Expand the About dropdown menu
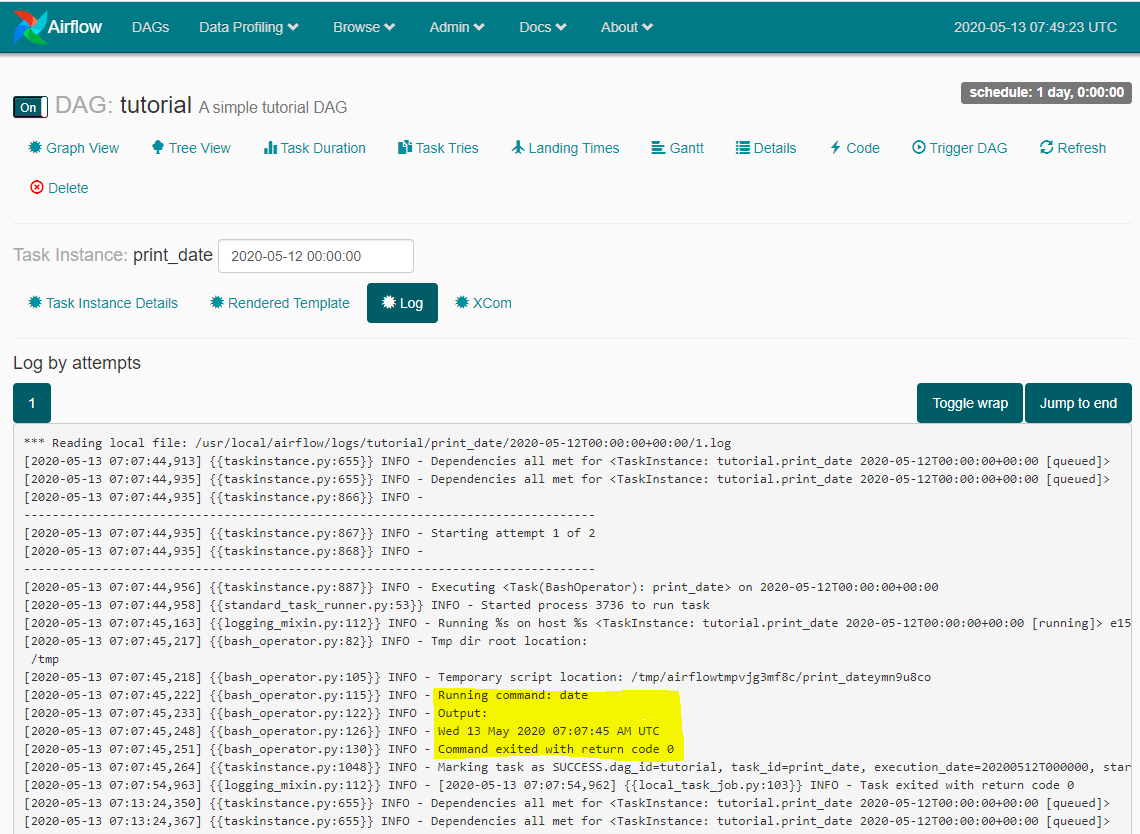Viewport: 1140px width, 834px height. (627, 27)
